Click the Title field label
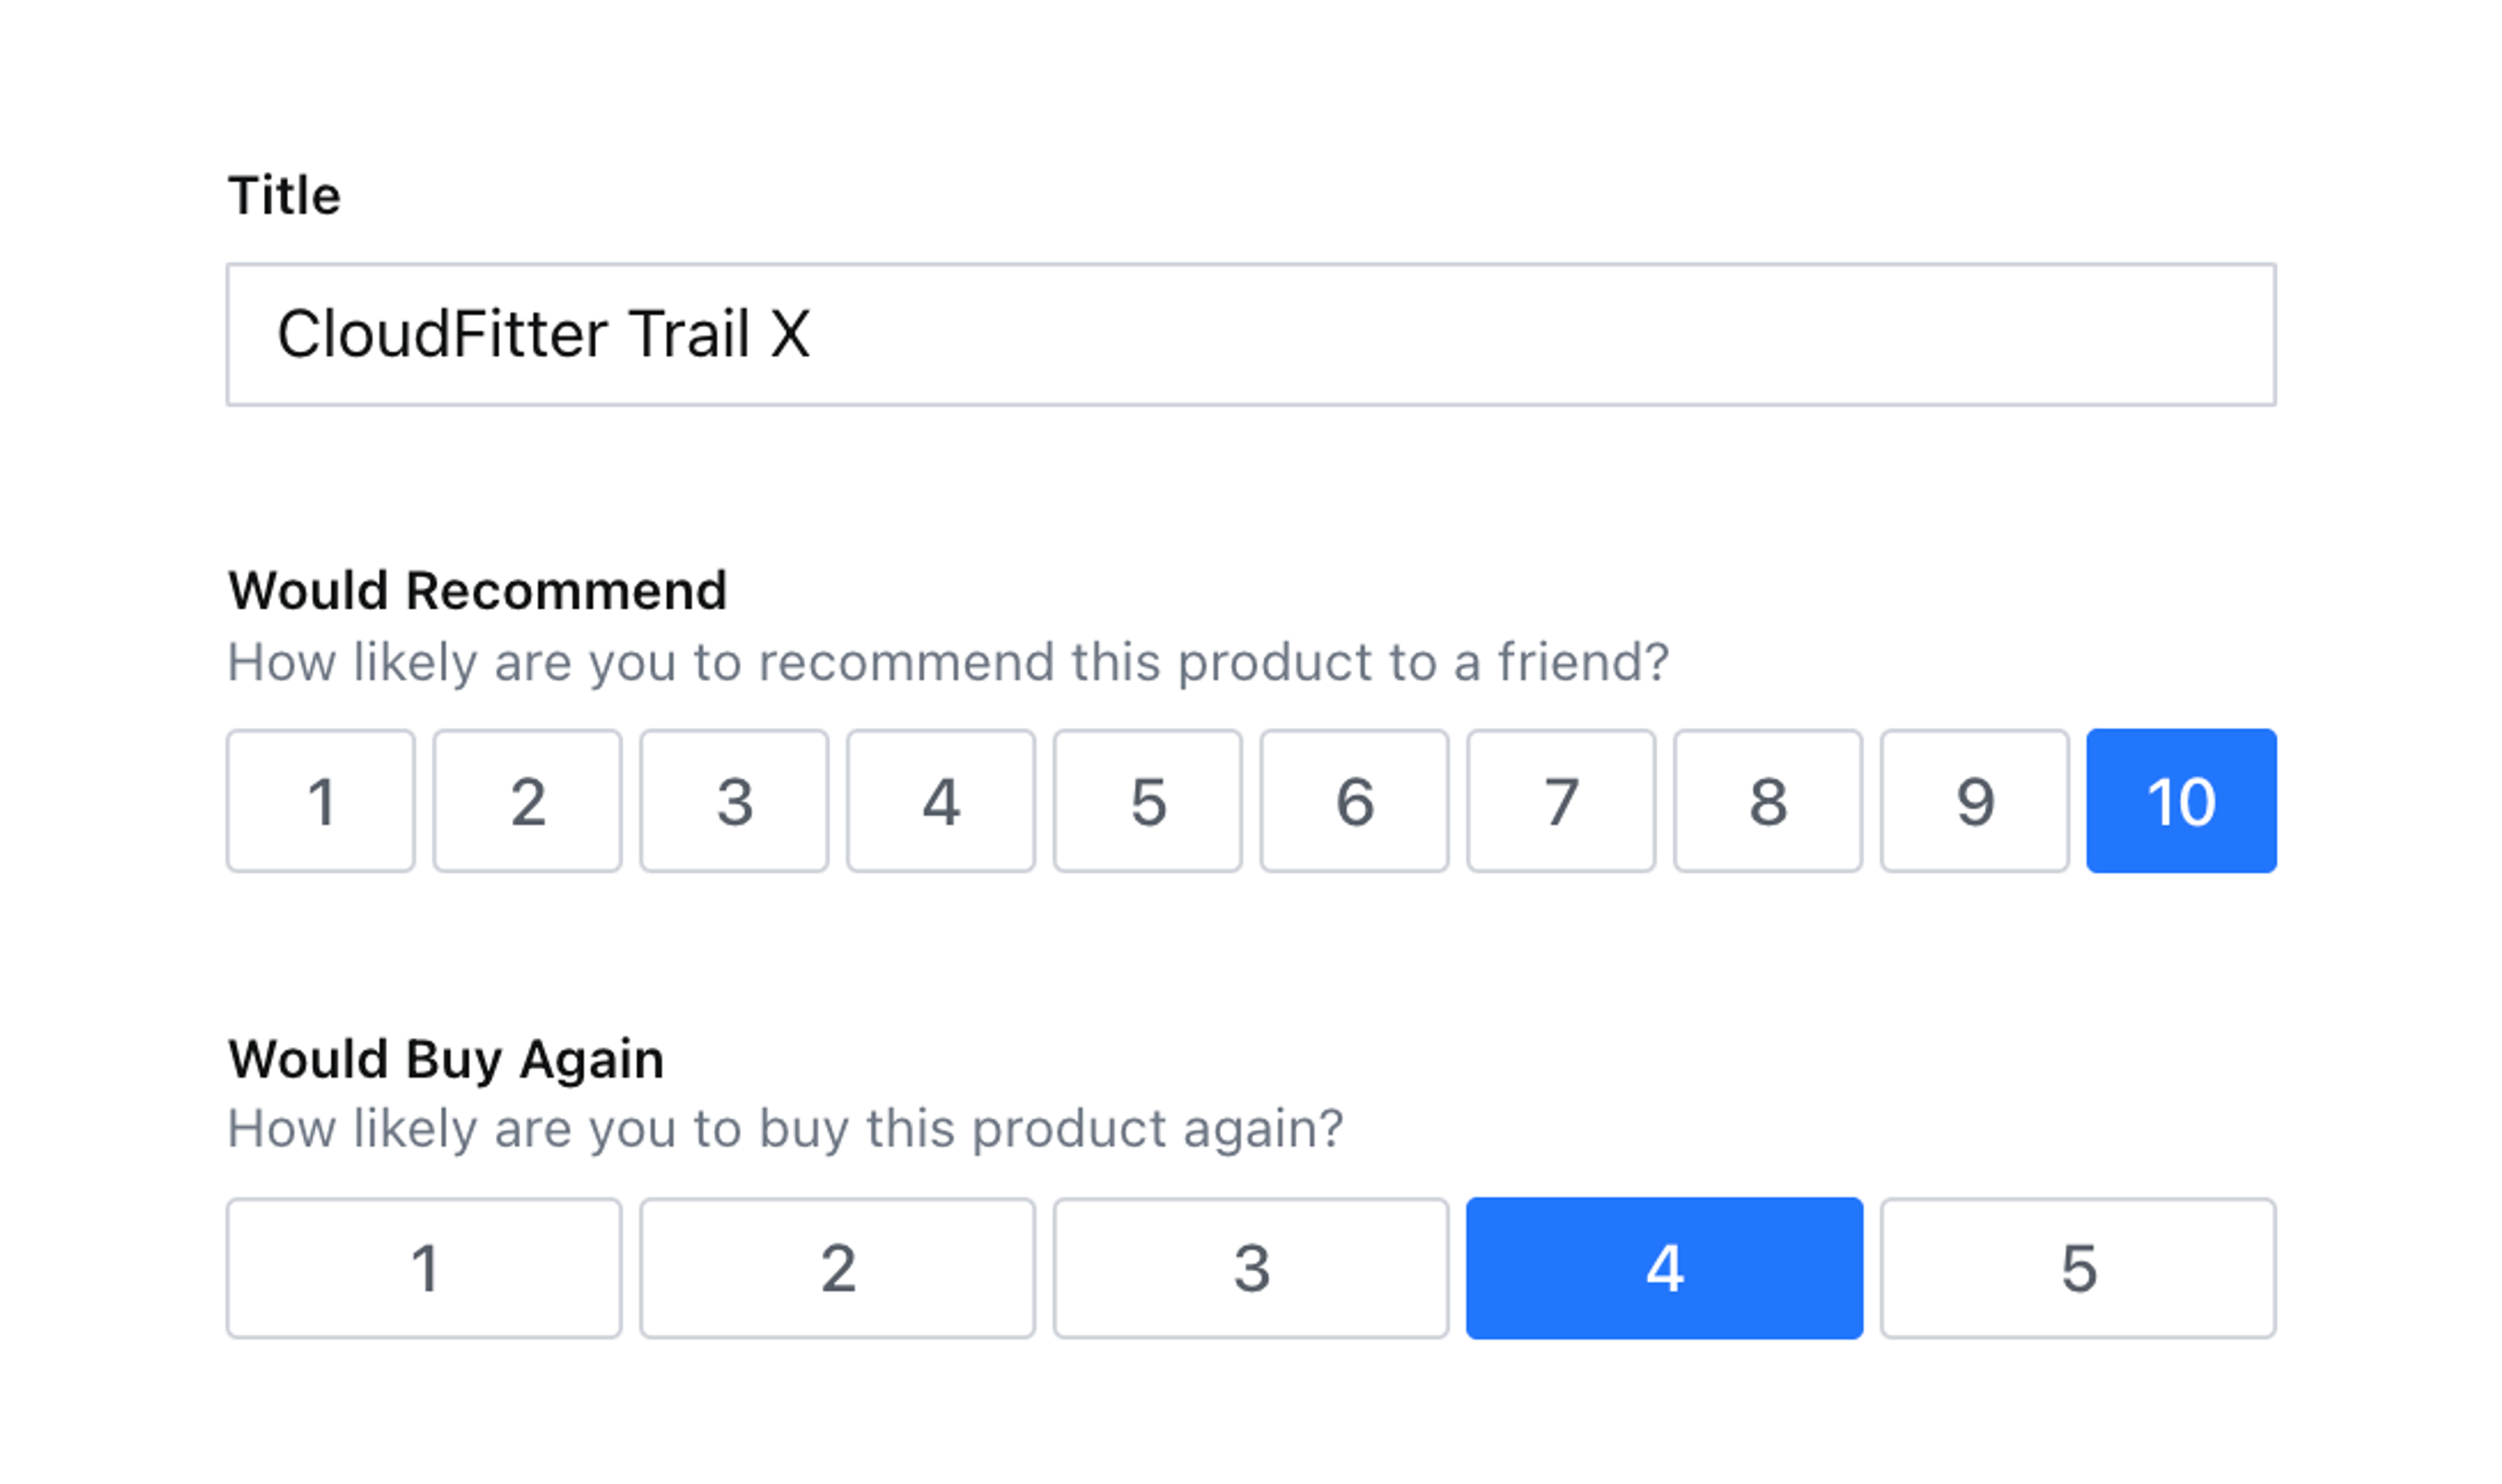This screenshot has width=2502, height=1484. click(x=284, y=195)
